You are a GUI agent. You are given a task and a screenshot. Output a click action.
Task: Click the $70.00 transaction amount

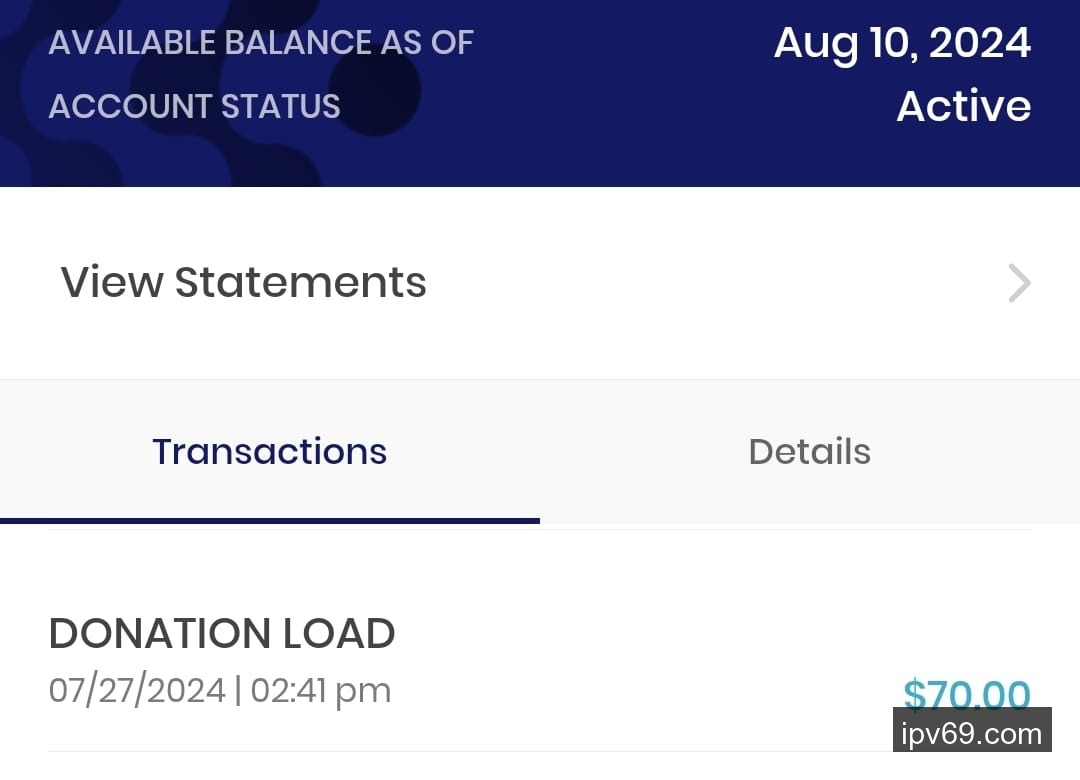point(965,694)
